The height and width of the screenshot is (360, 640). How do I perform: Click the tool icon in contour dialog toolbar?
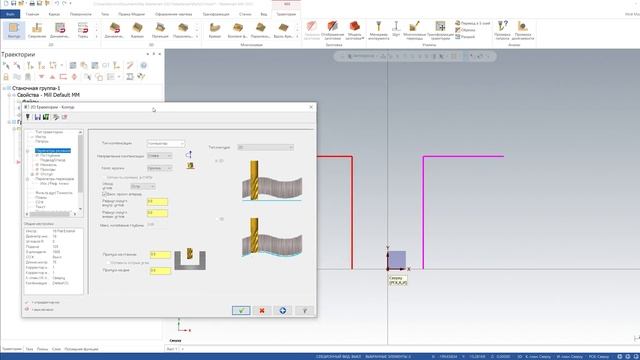pos(28,117)
